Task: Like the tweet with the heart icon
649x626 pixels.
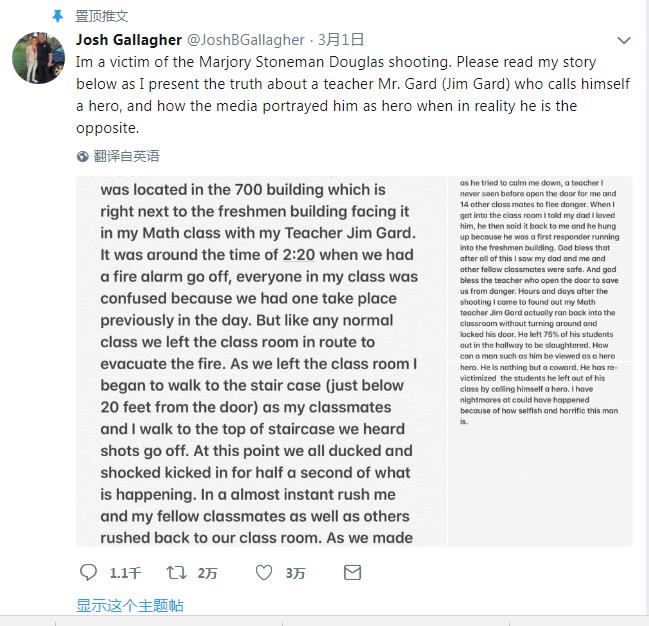Action: 264,573
